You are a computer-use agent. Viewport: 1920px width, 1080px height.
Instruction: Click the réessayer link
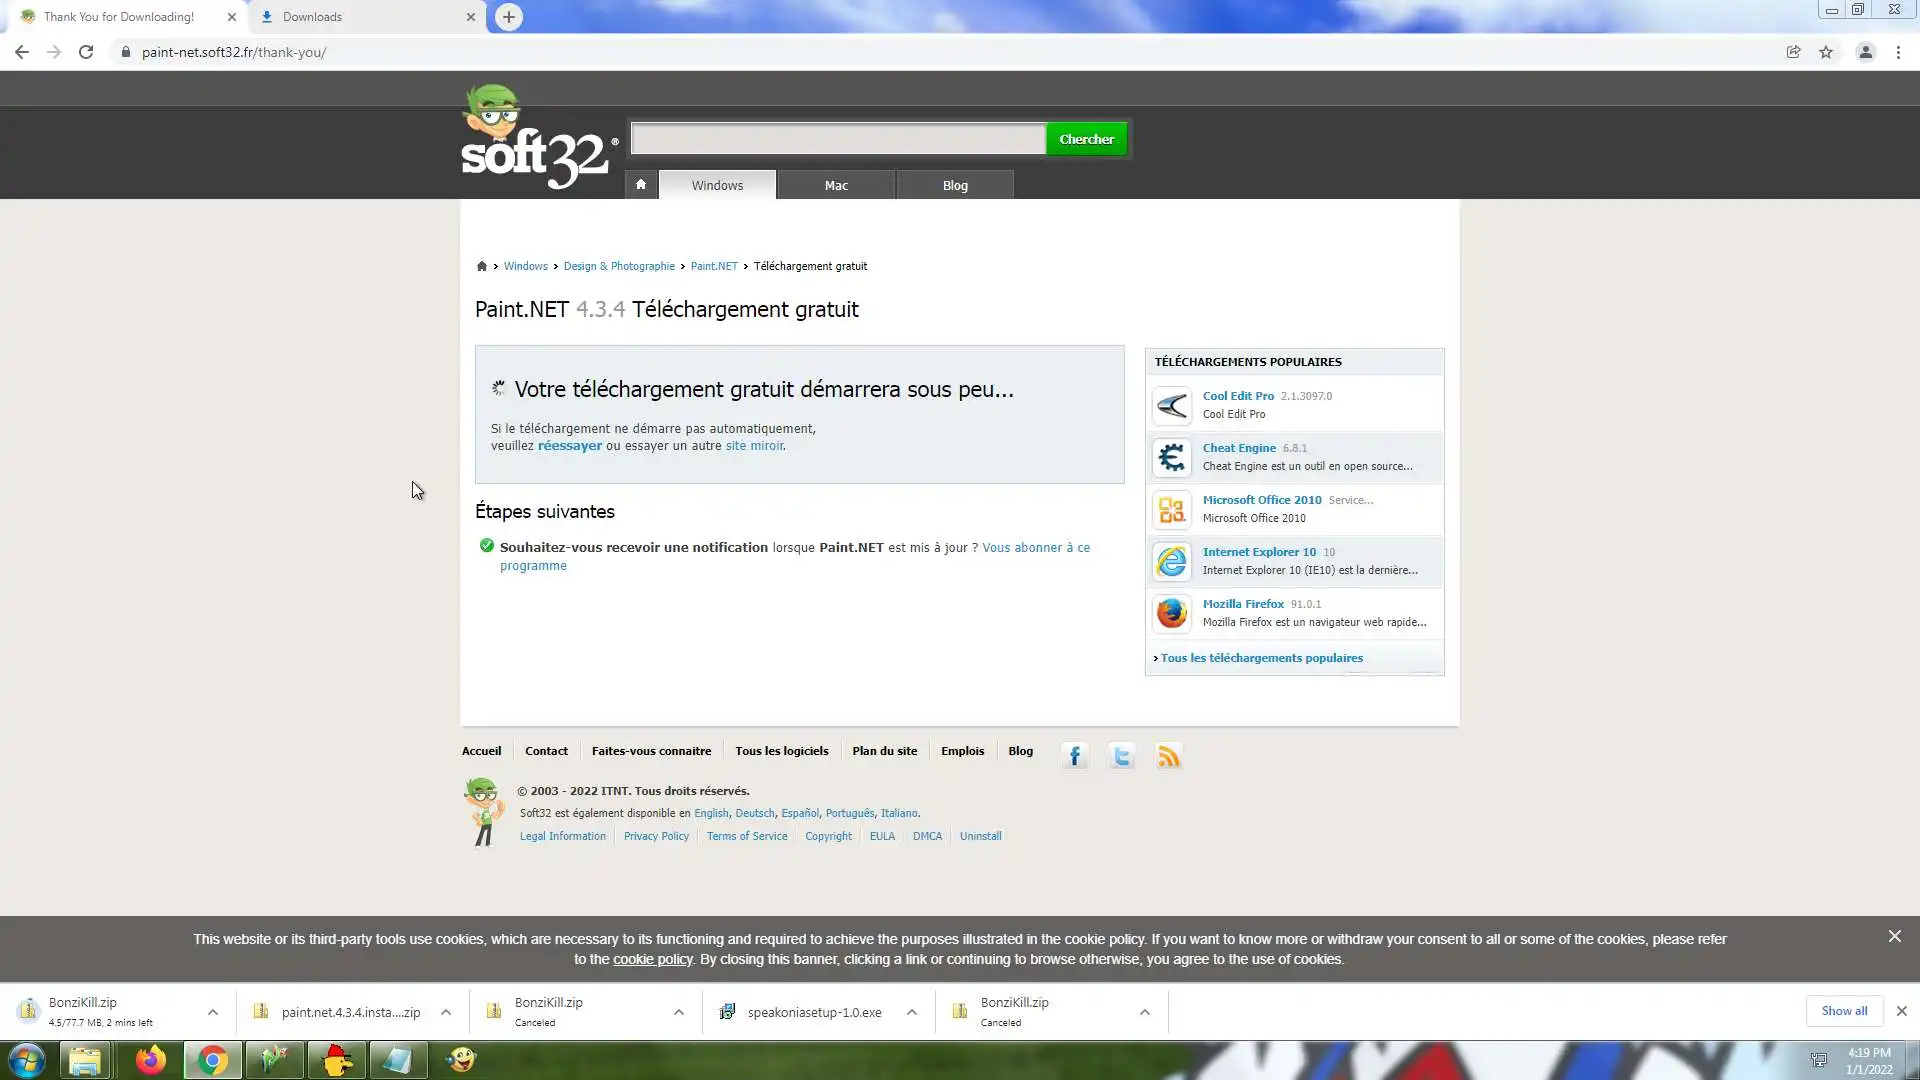point(569,446)
